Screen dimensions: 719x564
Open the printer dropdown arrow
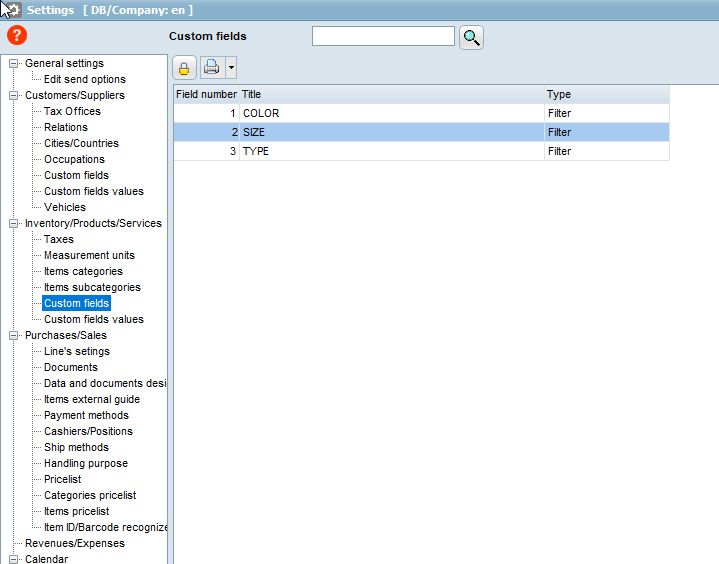pos(231,68)
